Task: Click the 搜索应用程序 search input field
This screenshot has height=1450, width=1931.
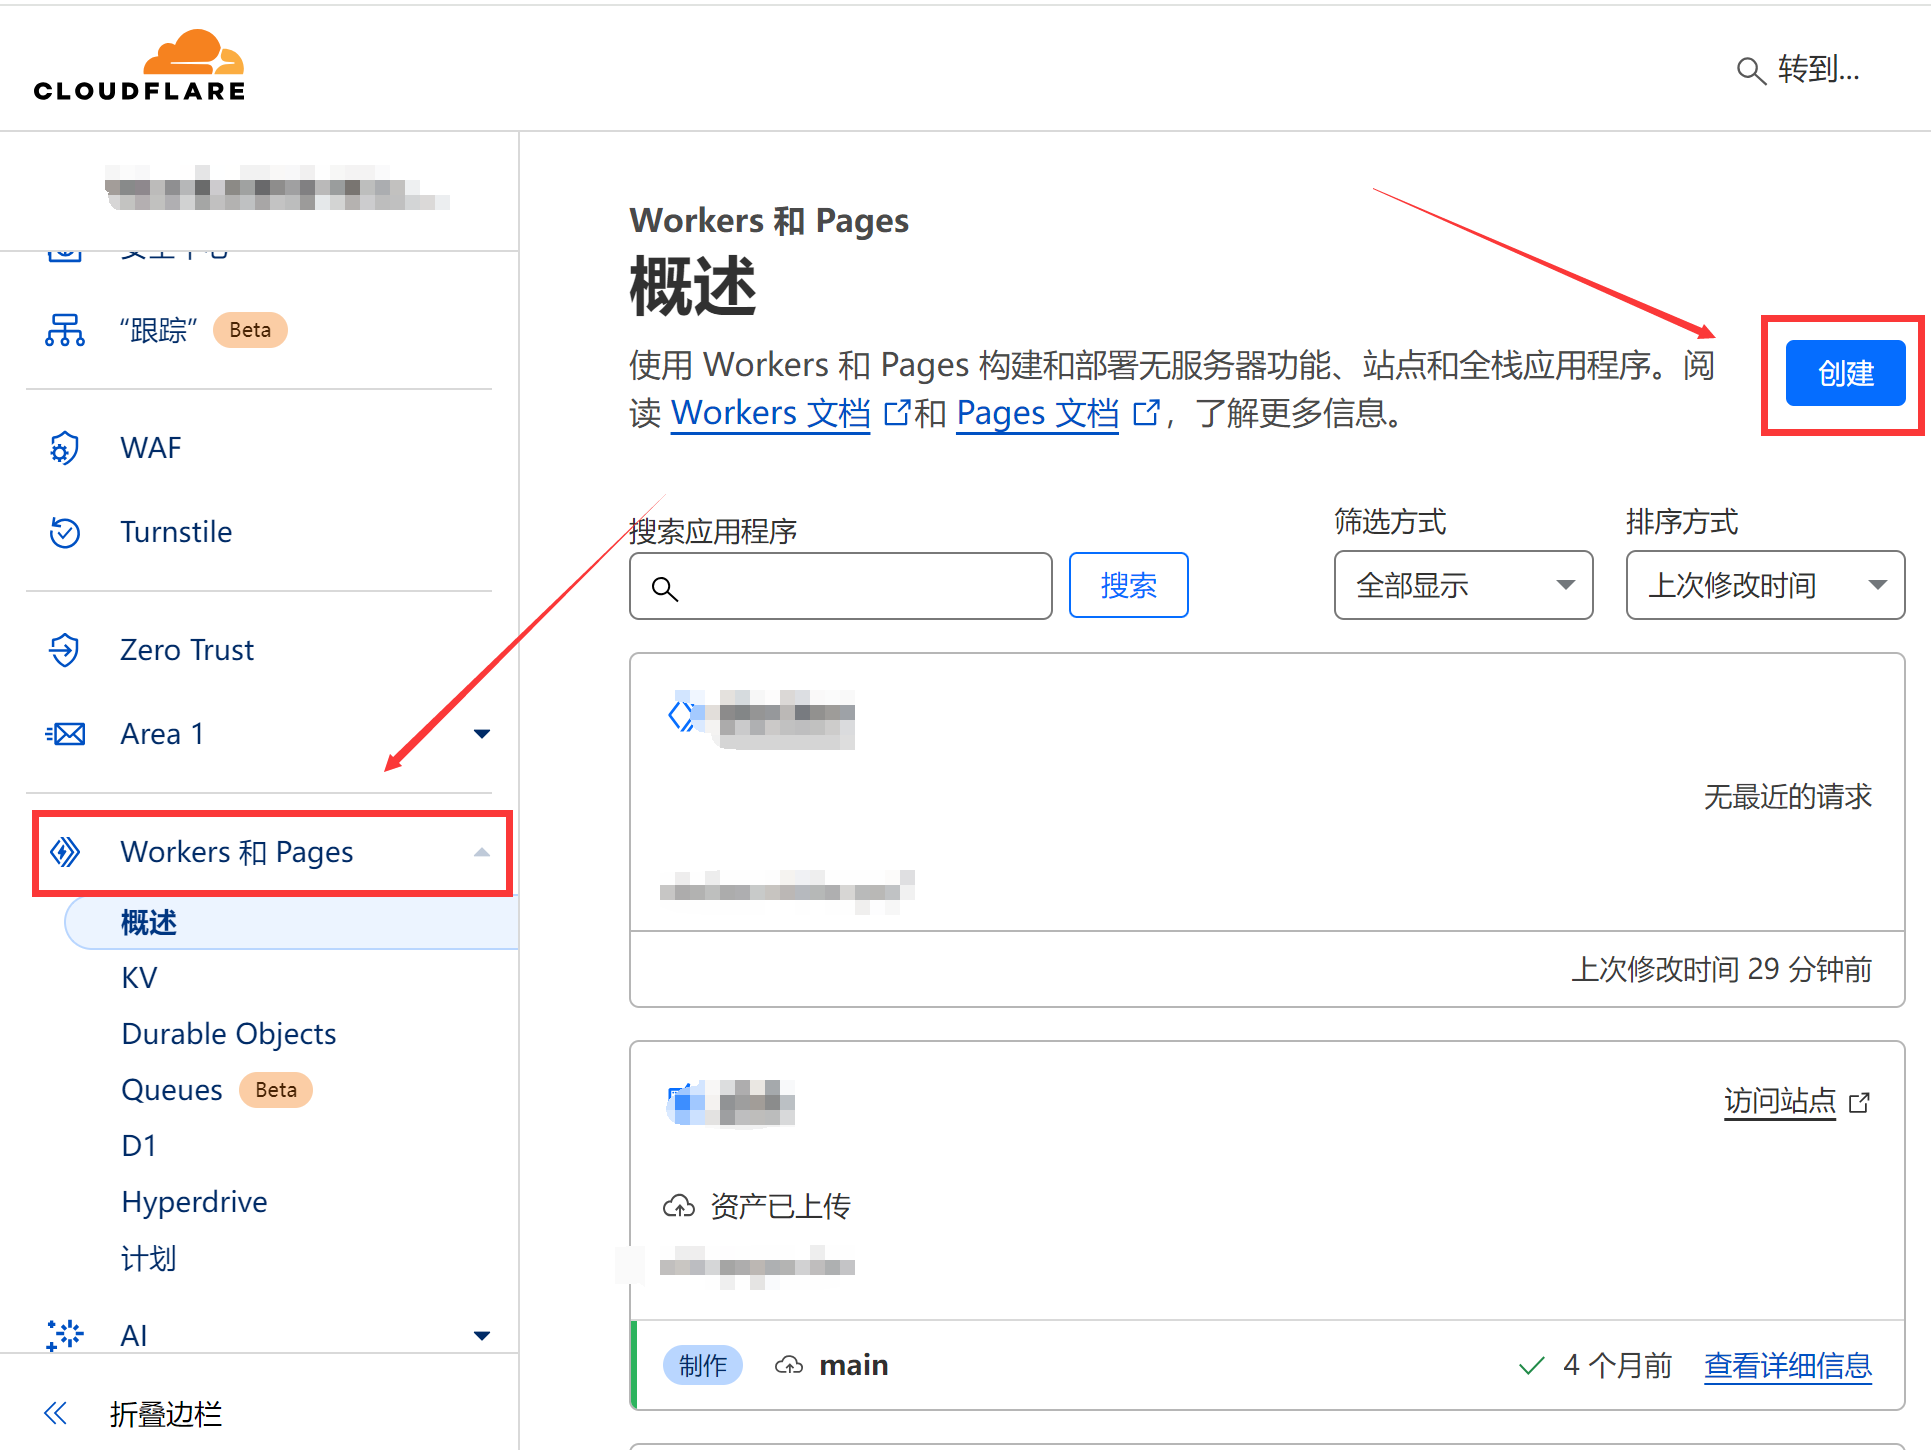Action: coord(840,586)
